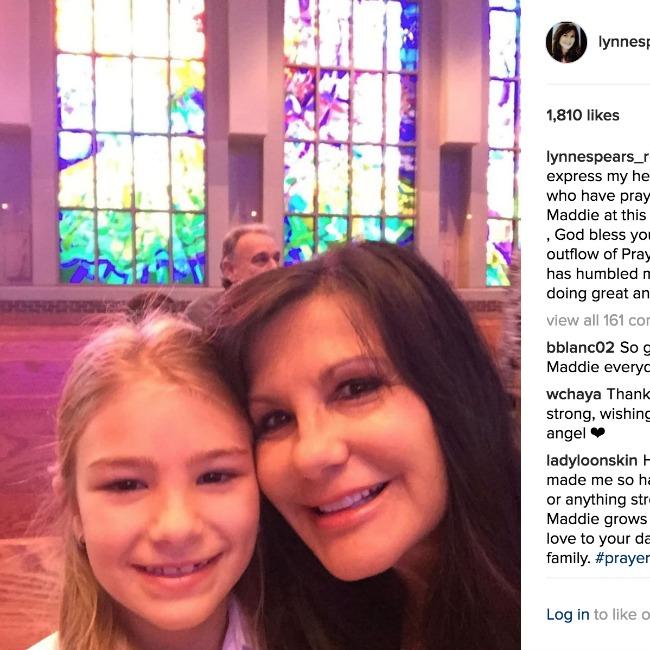Visit commenter wchaya's profile
The height and width of the screenshot is (650, 650).
click(x=574, y=394)
